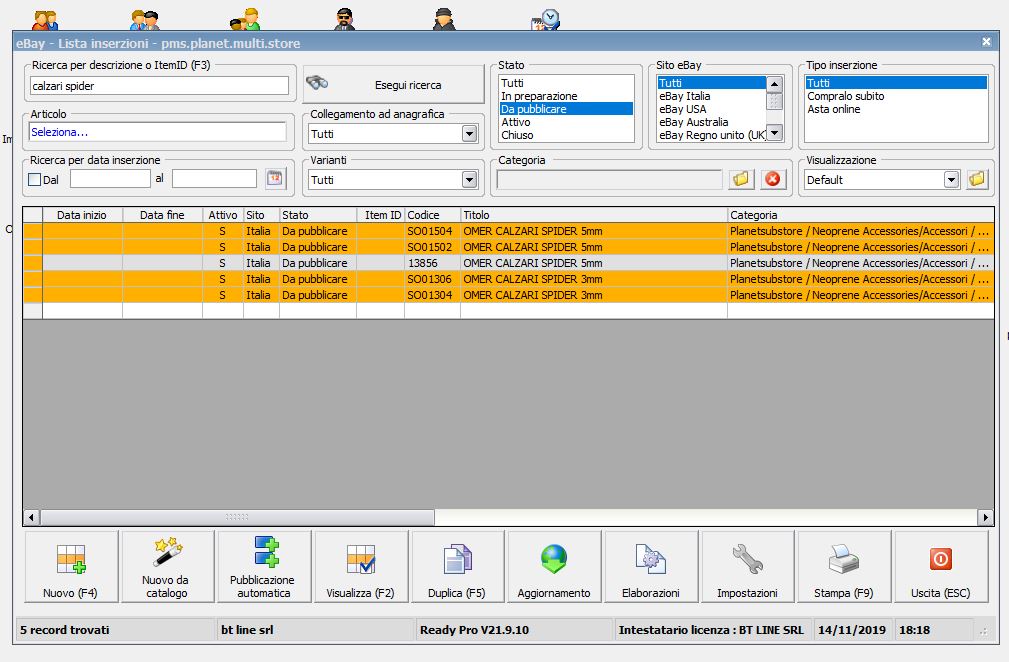Choose eBay Australia site

click(x=712, y=122)
